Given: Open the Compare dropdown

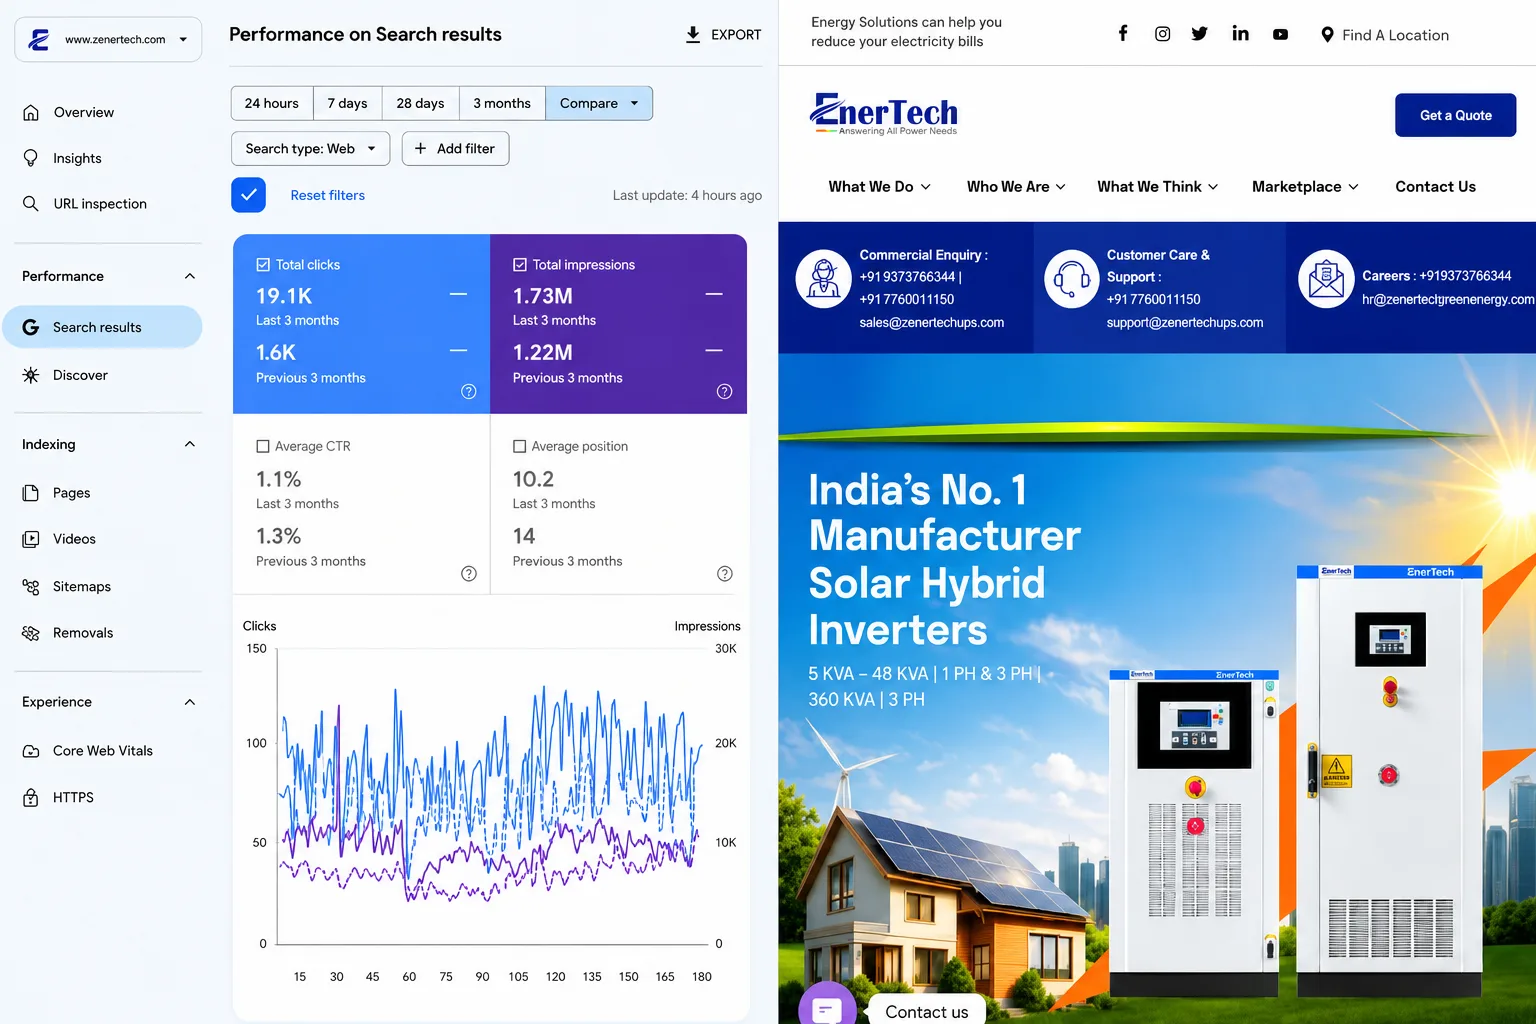Looking at the screenshot, I should click(x=599, y=103).
